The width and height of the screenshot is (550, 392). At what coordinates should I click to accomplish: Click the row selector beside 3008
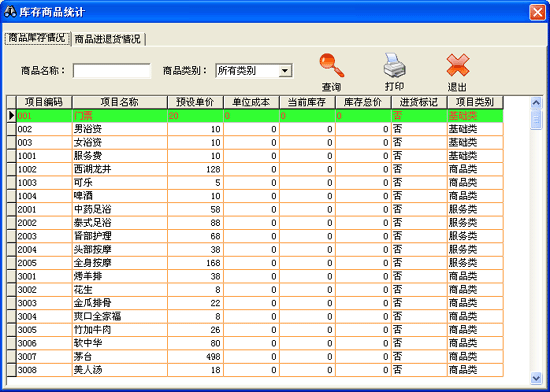coord(12,370)
